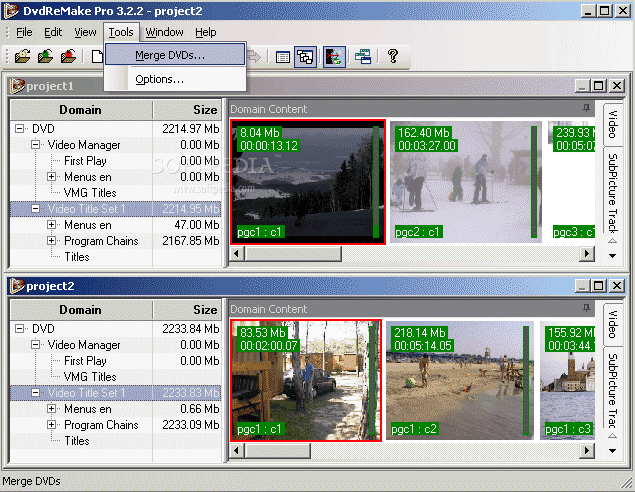
Task: Click the DvdReMake application title bar icon
Action: click(x=11, y=11)
